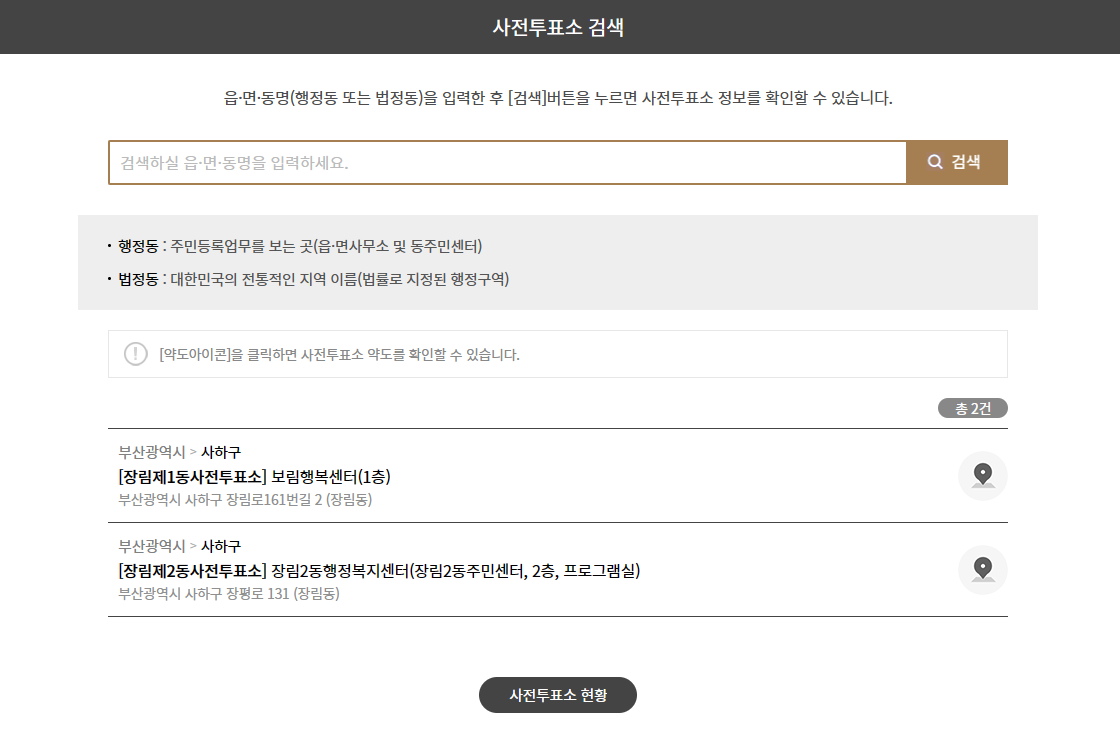Click the 약도아이콘 notice message text

pos(340,355)
